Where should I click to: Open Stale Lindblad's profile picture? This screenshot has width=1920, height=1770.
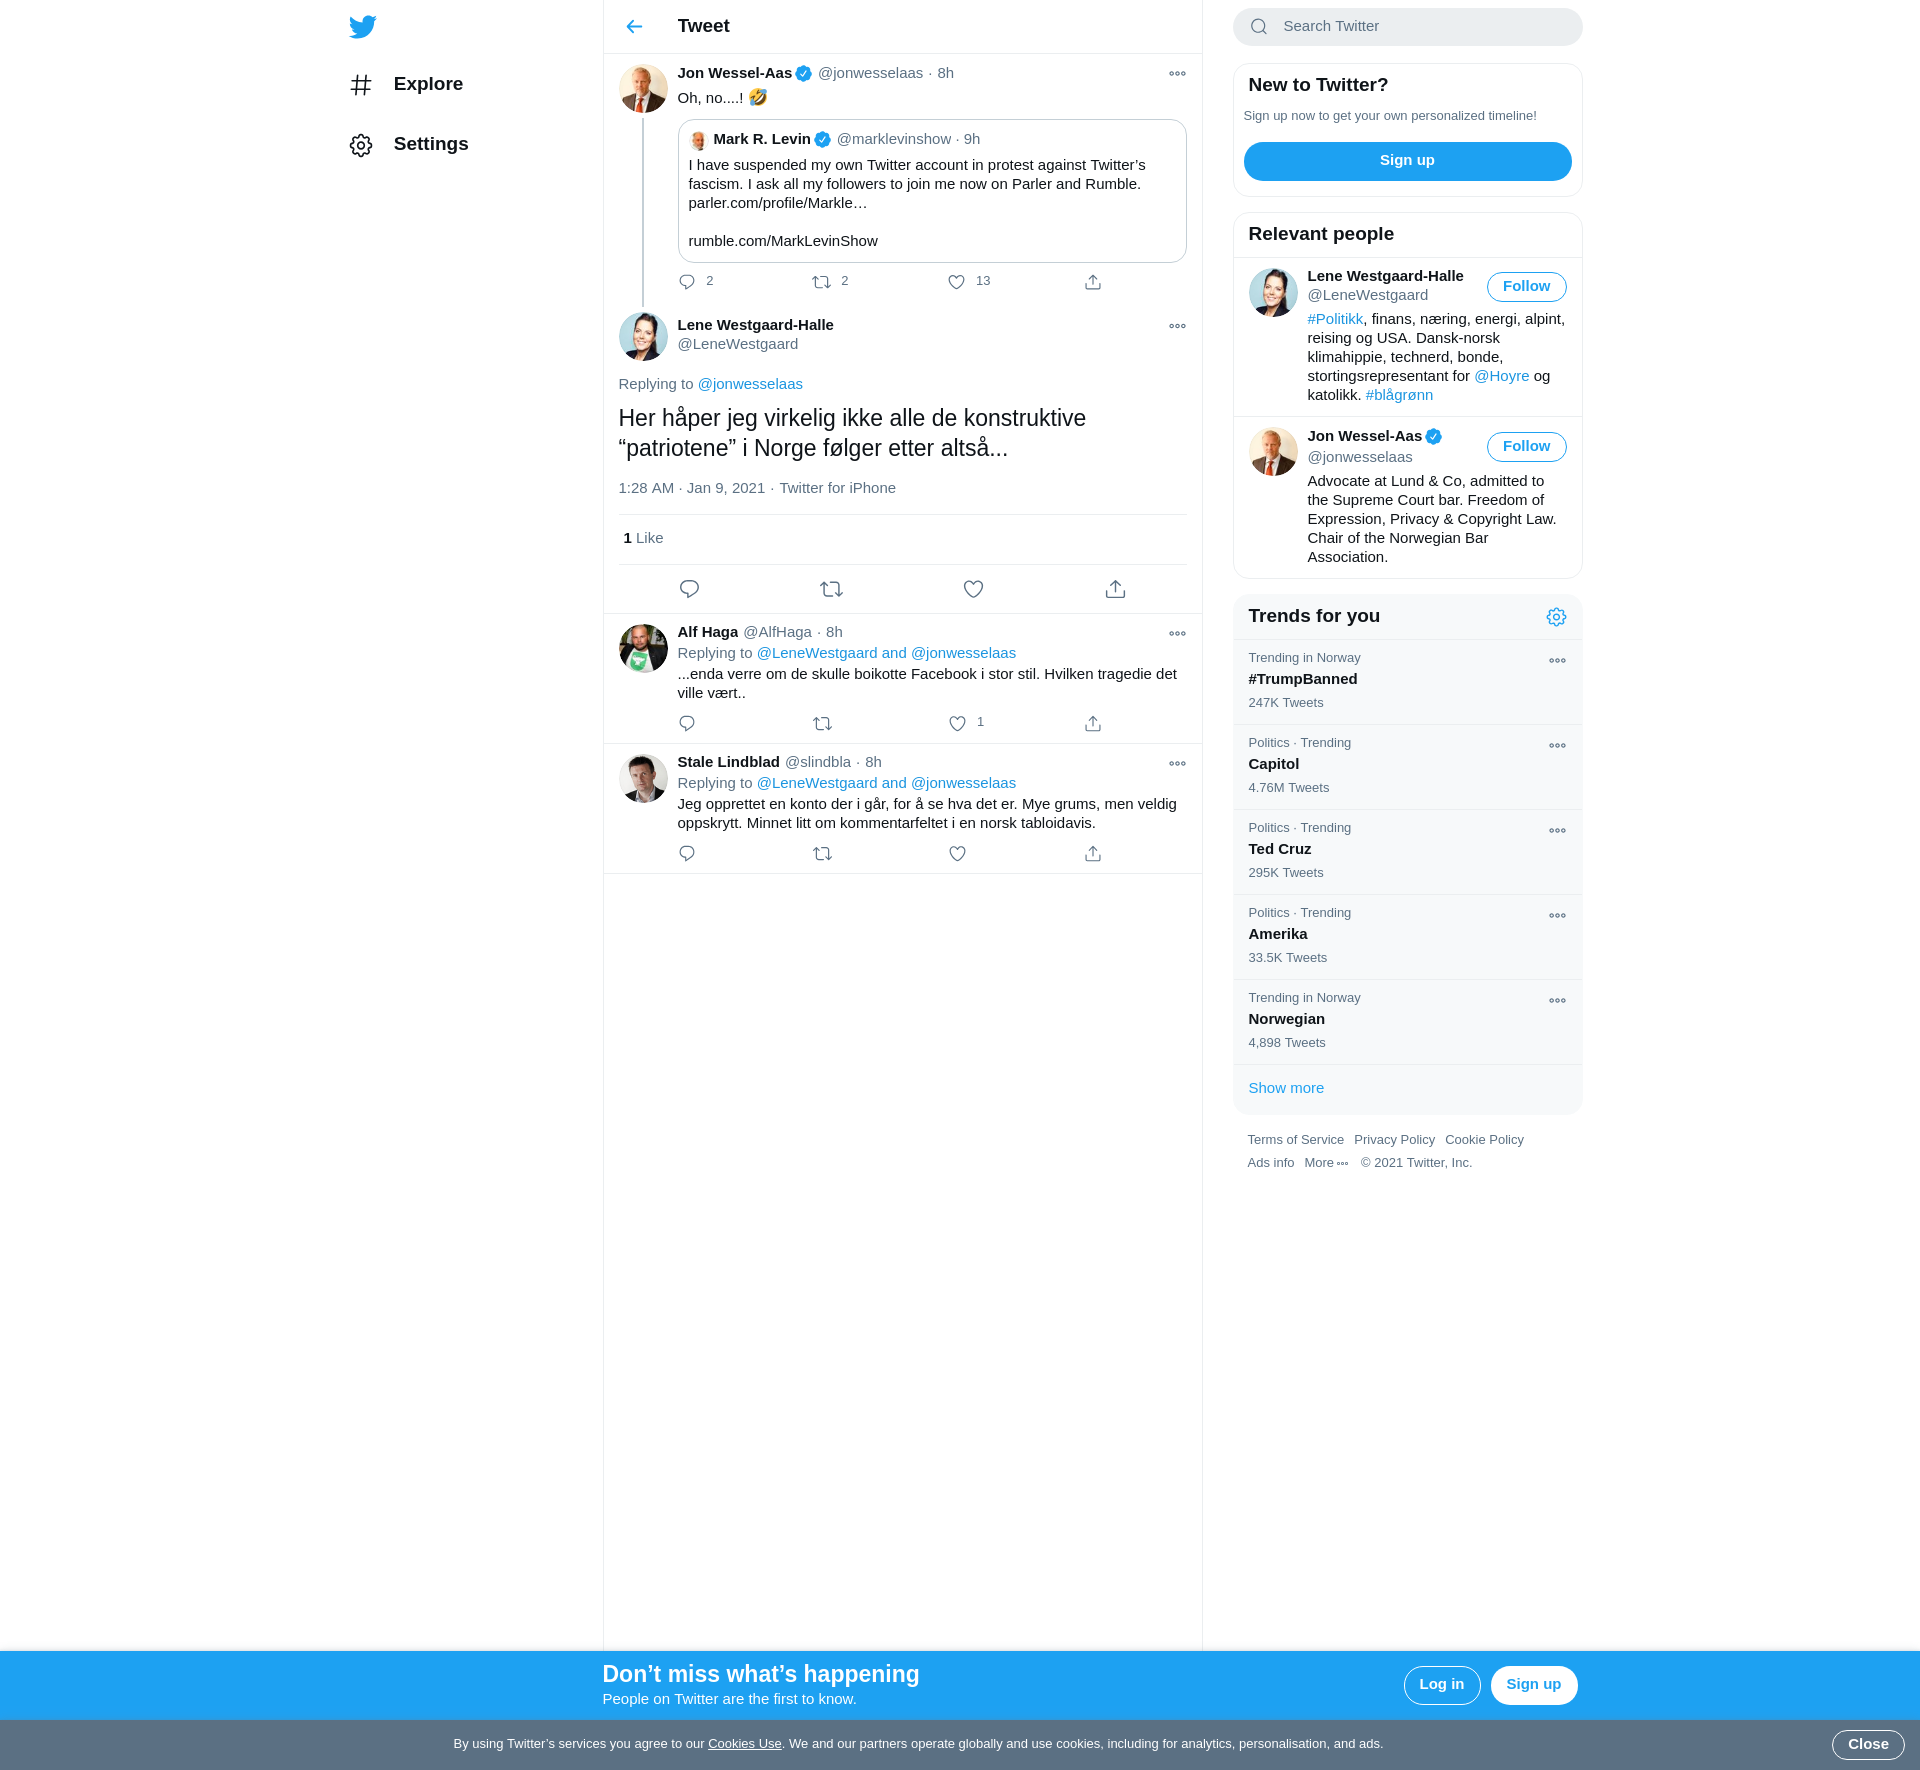tap(643, 779)
